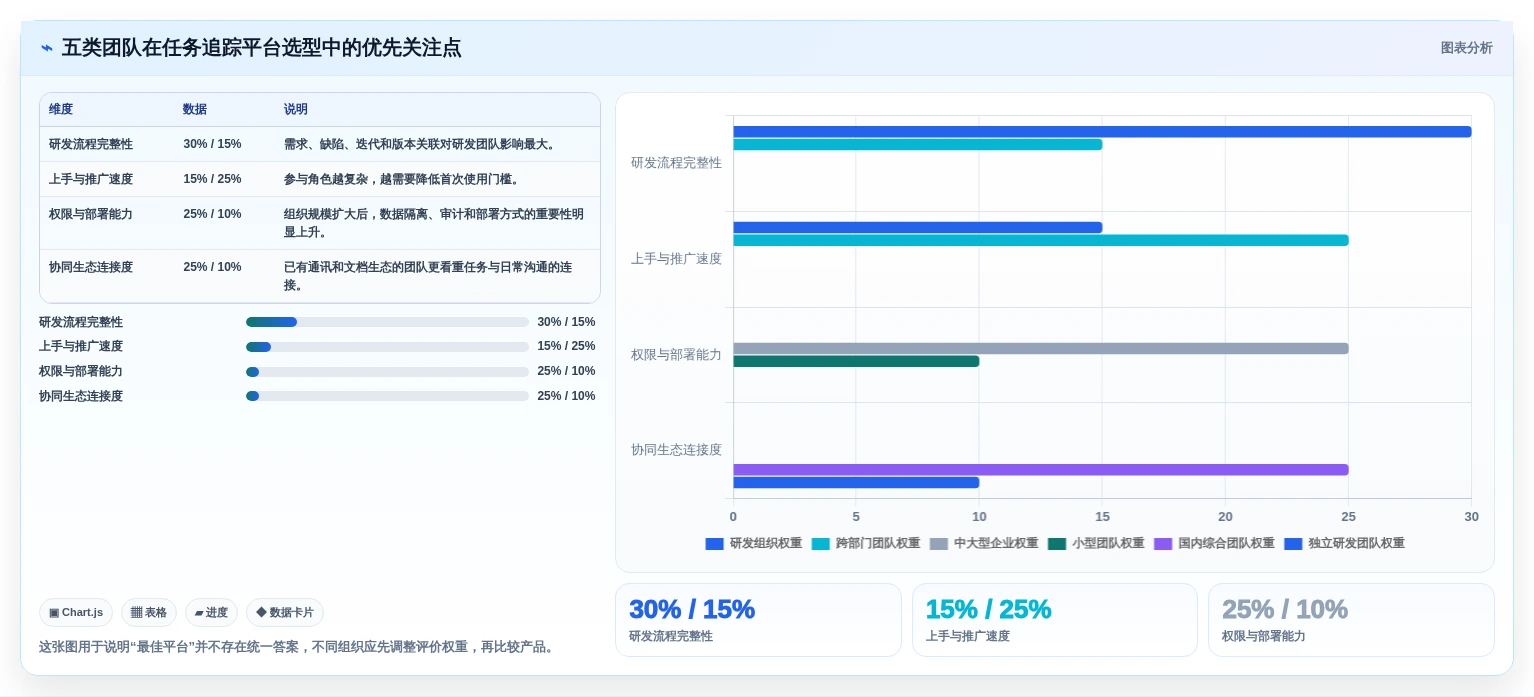Click the 协同生态连接度 progress bar
The image size is (1534, 697).
pos(387,396)
